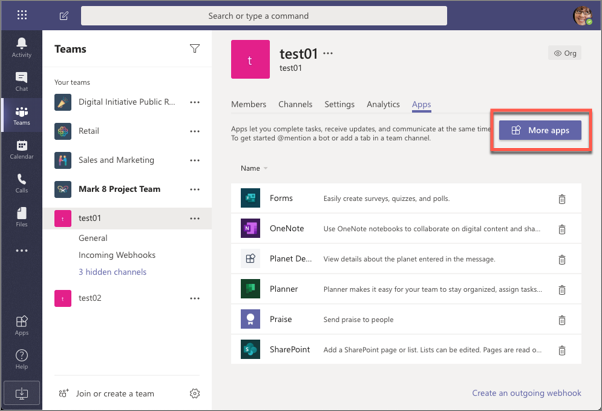
Task: Open the app launcher waffle icon
Action: tap(22, 15)
